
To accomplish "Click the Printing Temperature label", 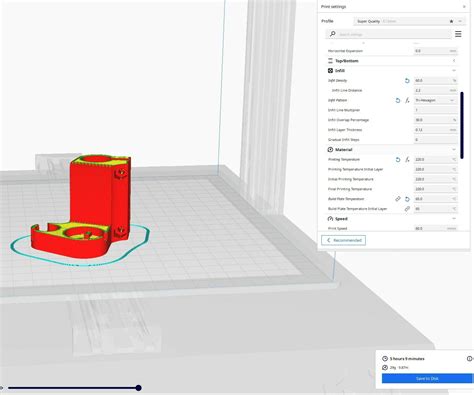I will pyautogui.click(x=344, y=160).
